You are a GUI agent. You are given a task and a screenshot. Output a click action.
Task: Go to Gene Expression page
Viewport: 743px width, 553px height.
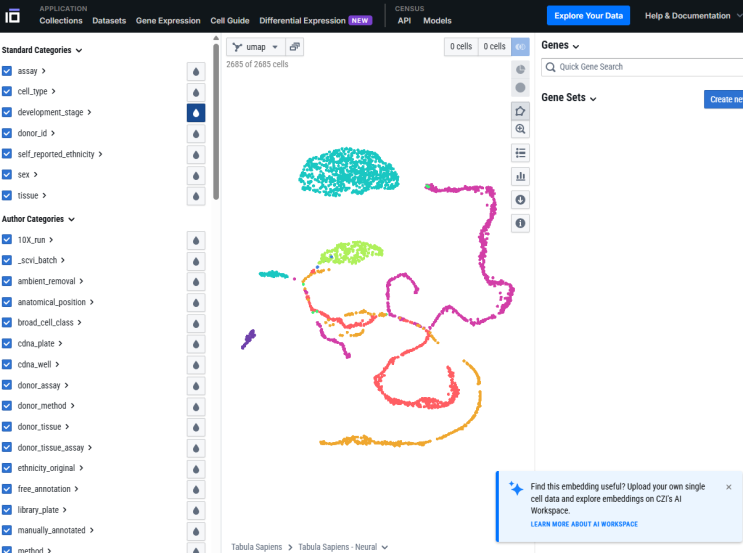point(168,20)
